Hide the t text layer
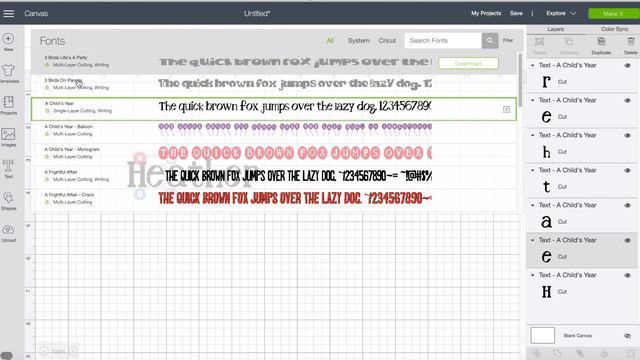The image size is (640, 360). coord(627,170)
